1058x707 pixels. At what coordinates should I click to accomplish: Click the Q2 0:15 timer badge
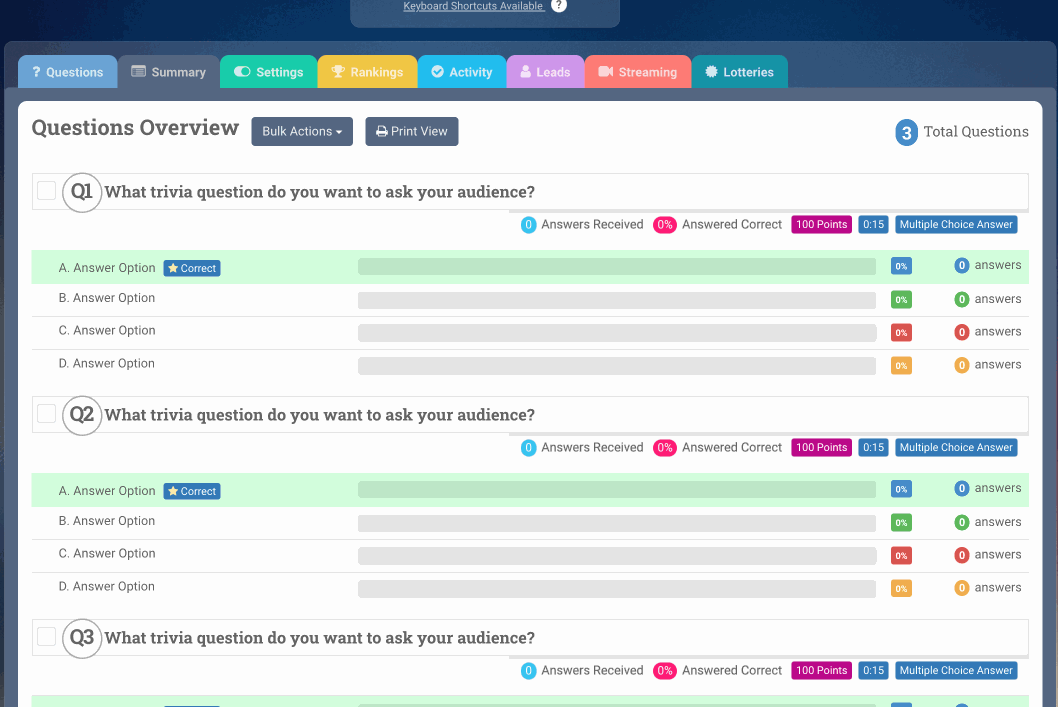tap(873, 447)
